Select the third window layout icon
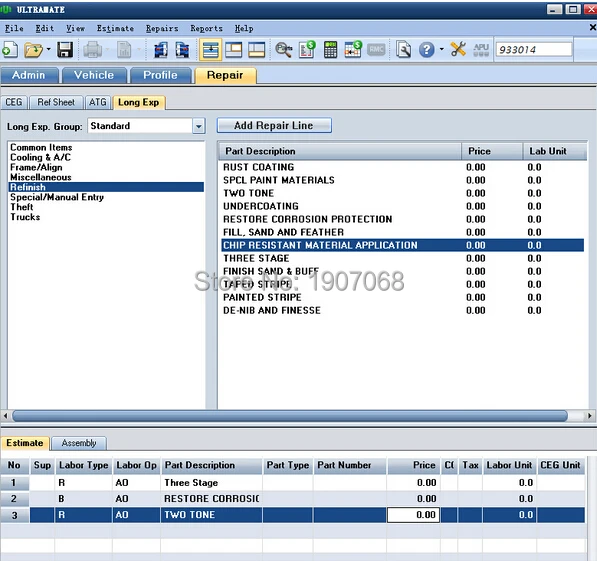Image resolution: width=597 pixels, height=561 pixels. [256, 50]
